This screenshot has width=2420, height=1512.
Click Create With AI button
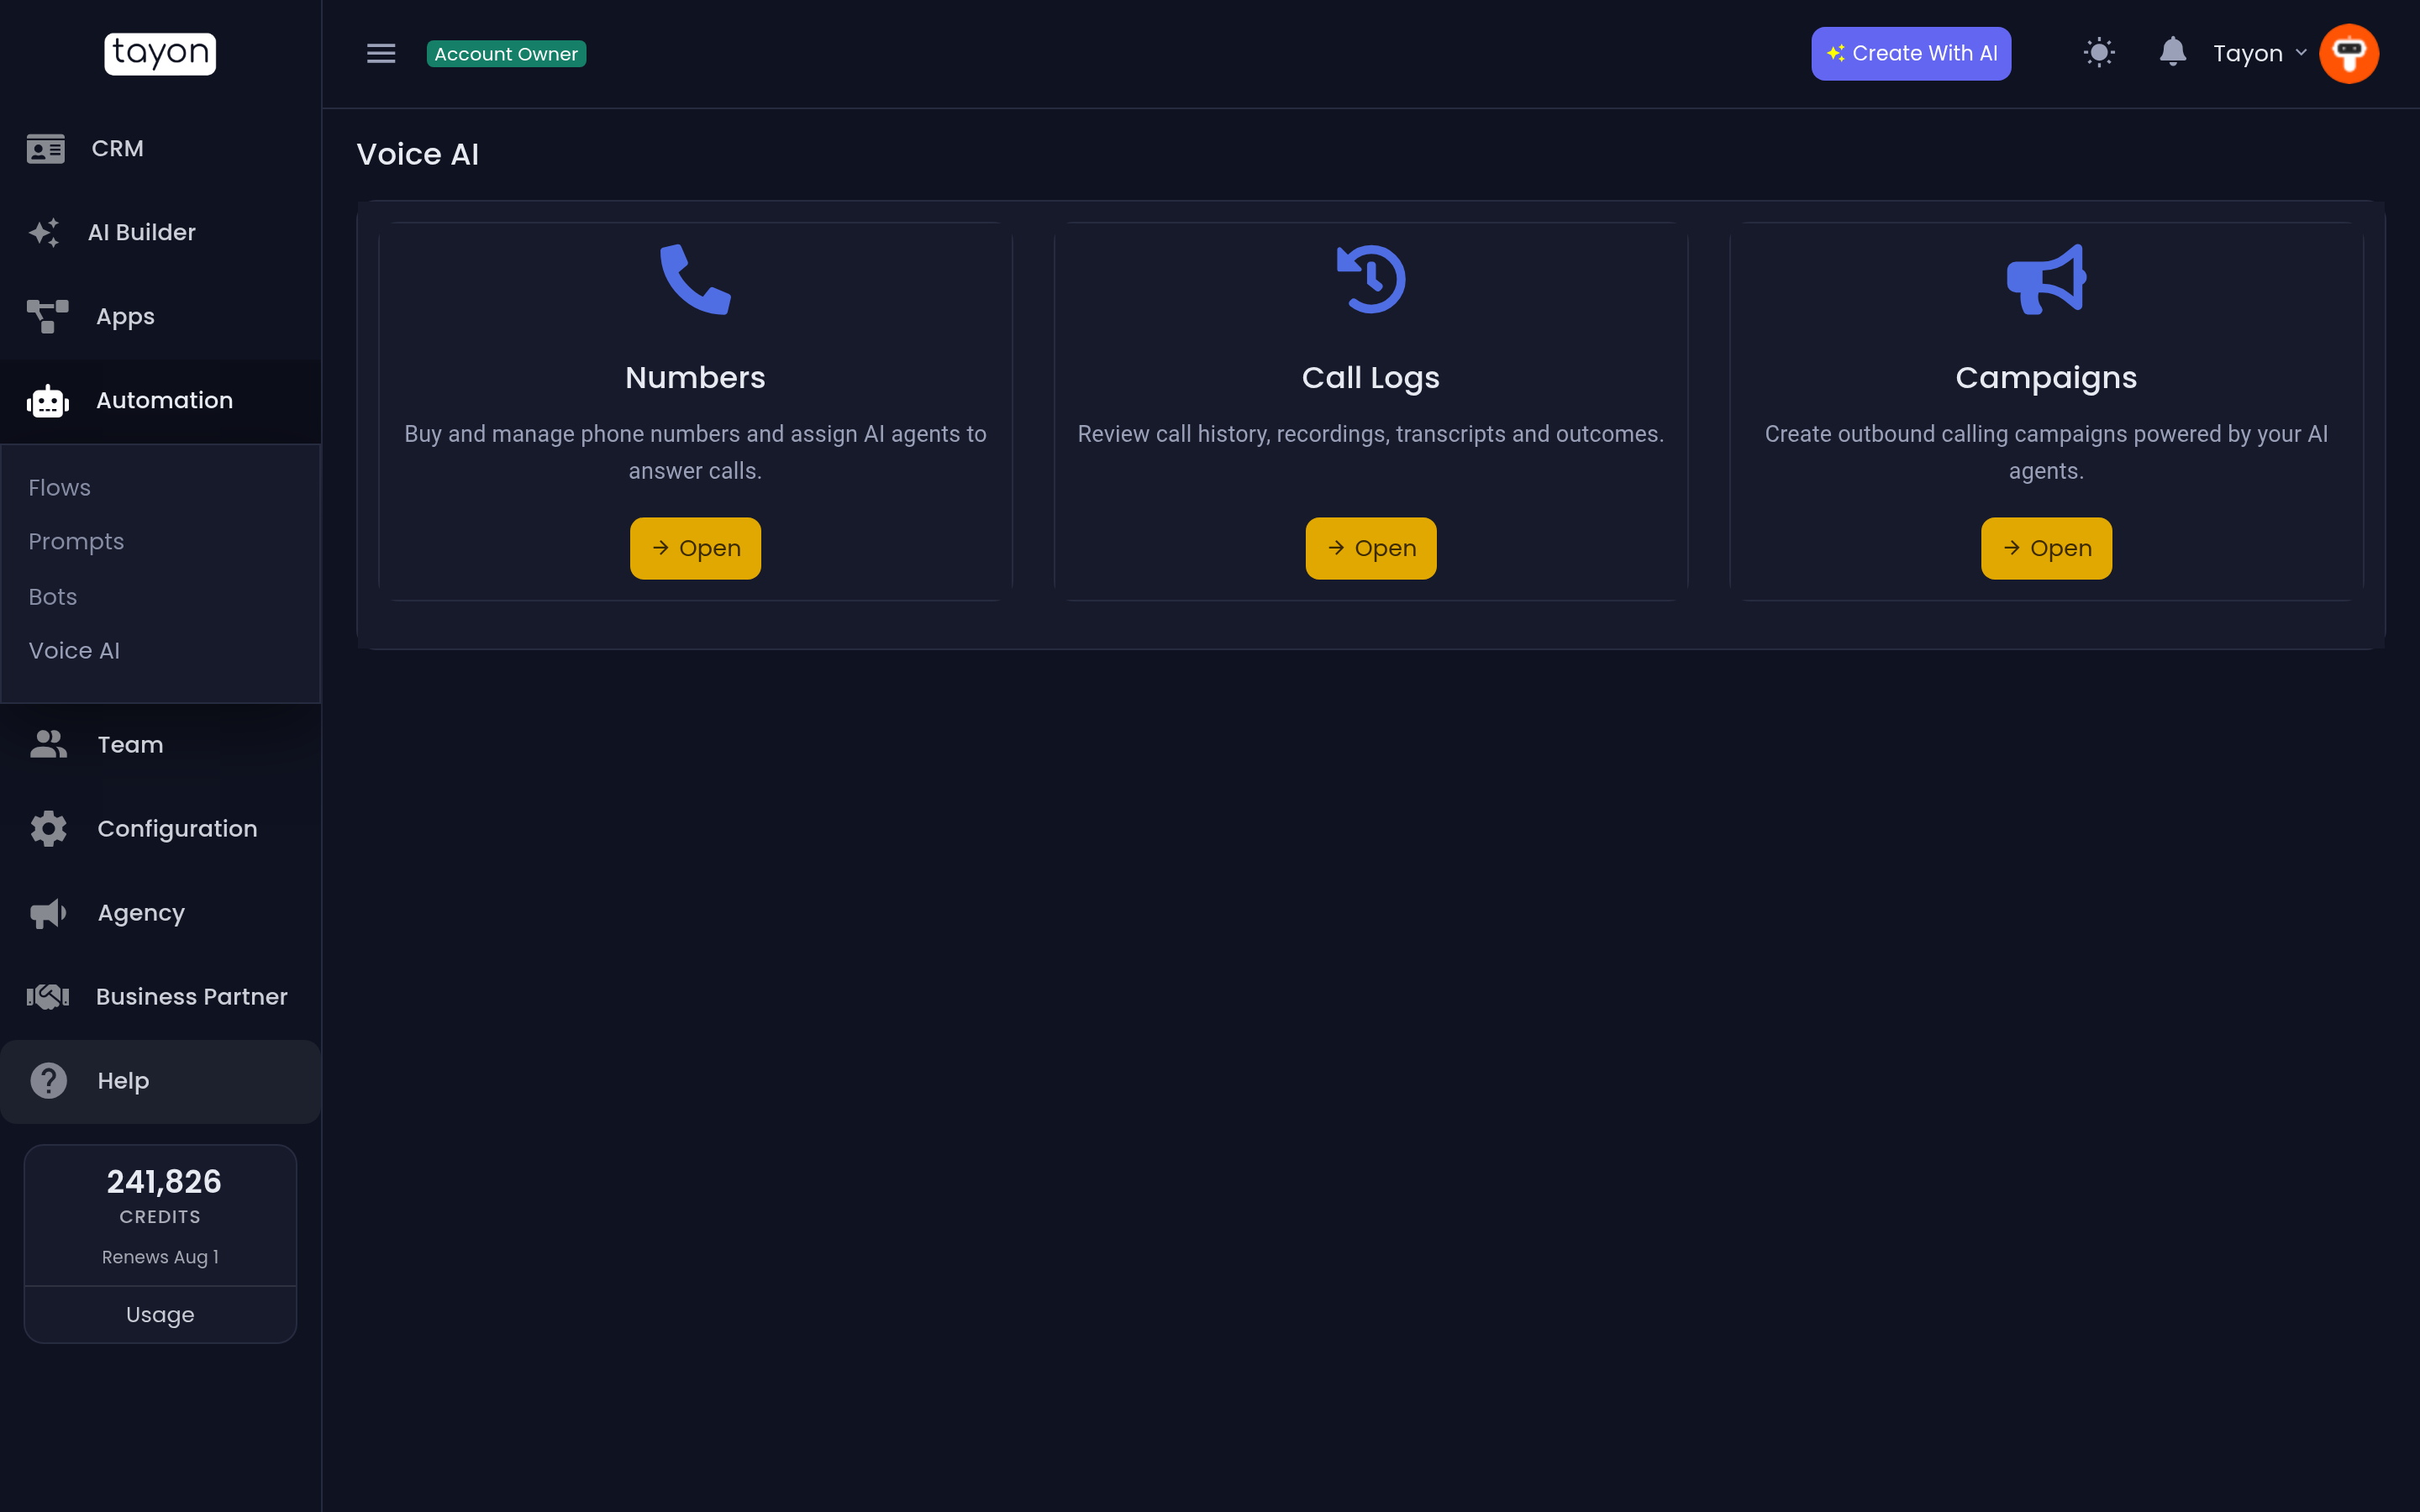pyautogui.click(x=1910, y=53)
